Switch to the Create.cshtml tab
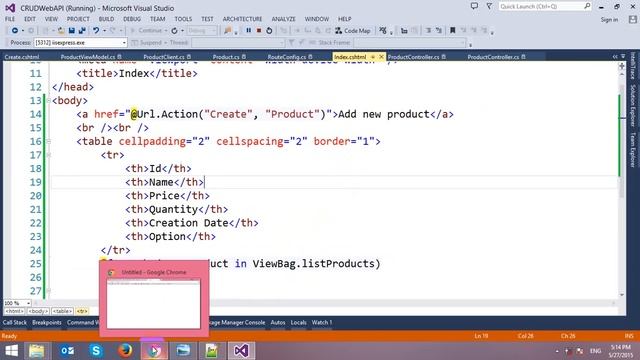This screenshot has width=640, height=360. coord(22,57)
